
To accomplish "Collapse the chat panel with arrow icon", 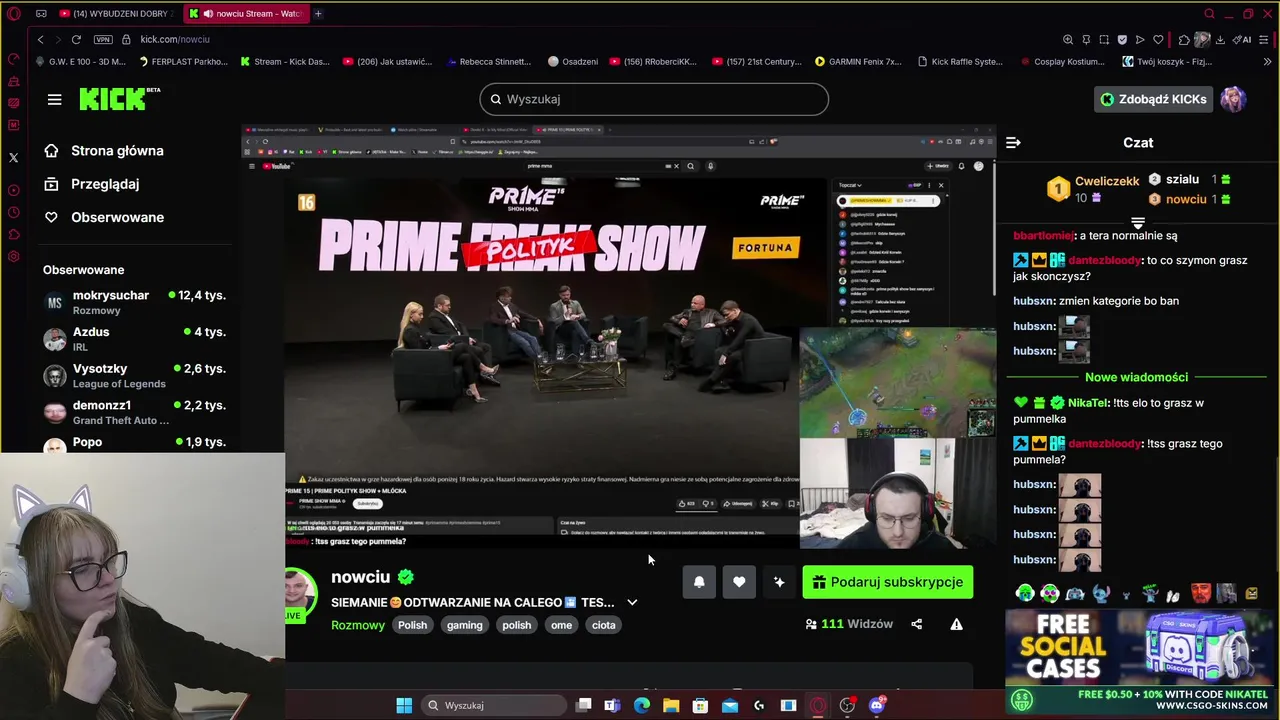I will coord(1013,143).
